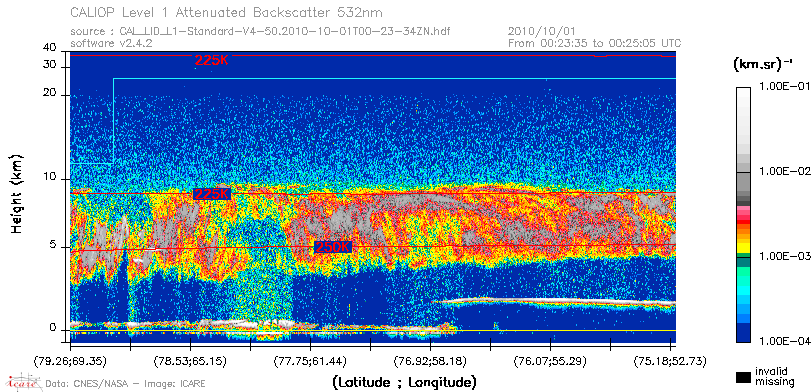Click the '250K' isotherm label
The image size is (811, 392).
333,247
